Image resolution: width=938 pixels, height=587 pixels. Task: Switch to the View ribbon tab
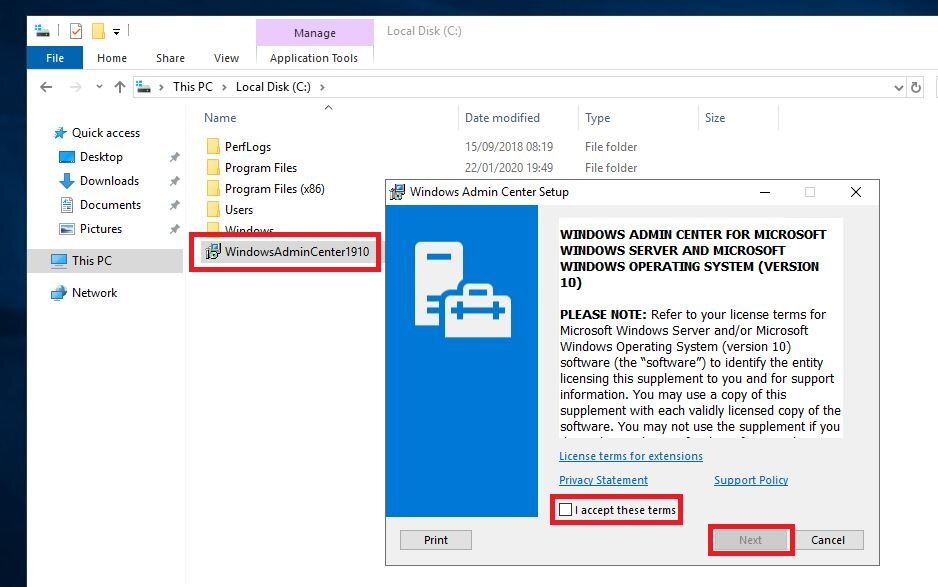point(226,58)
